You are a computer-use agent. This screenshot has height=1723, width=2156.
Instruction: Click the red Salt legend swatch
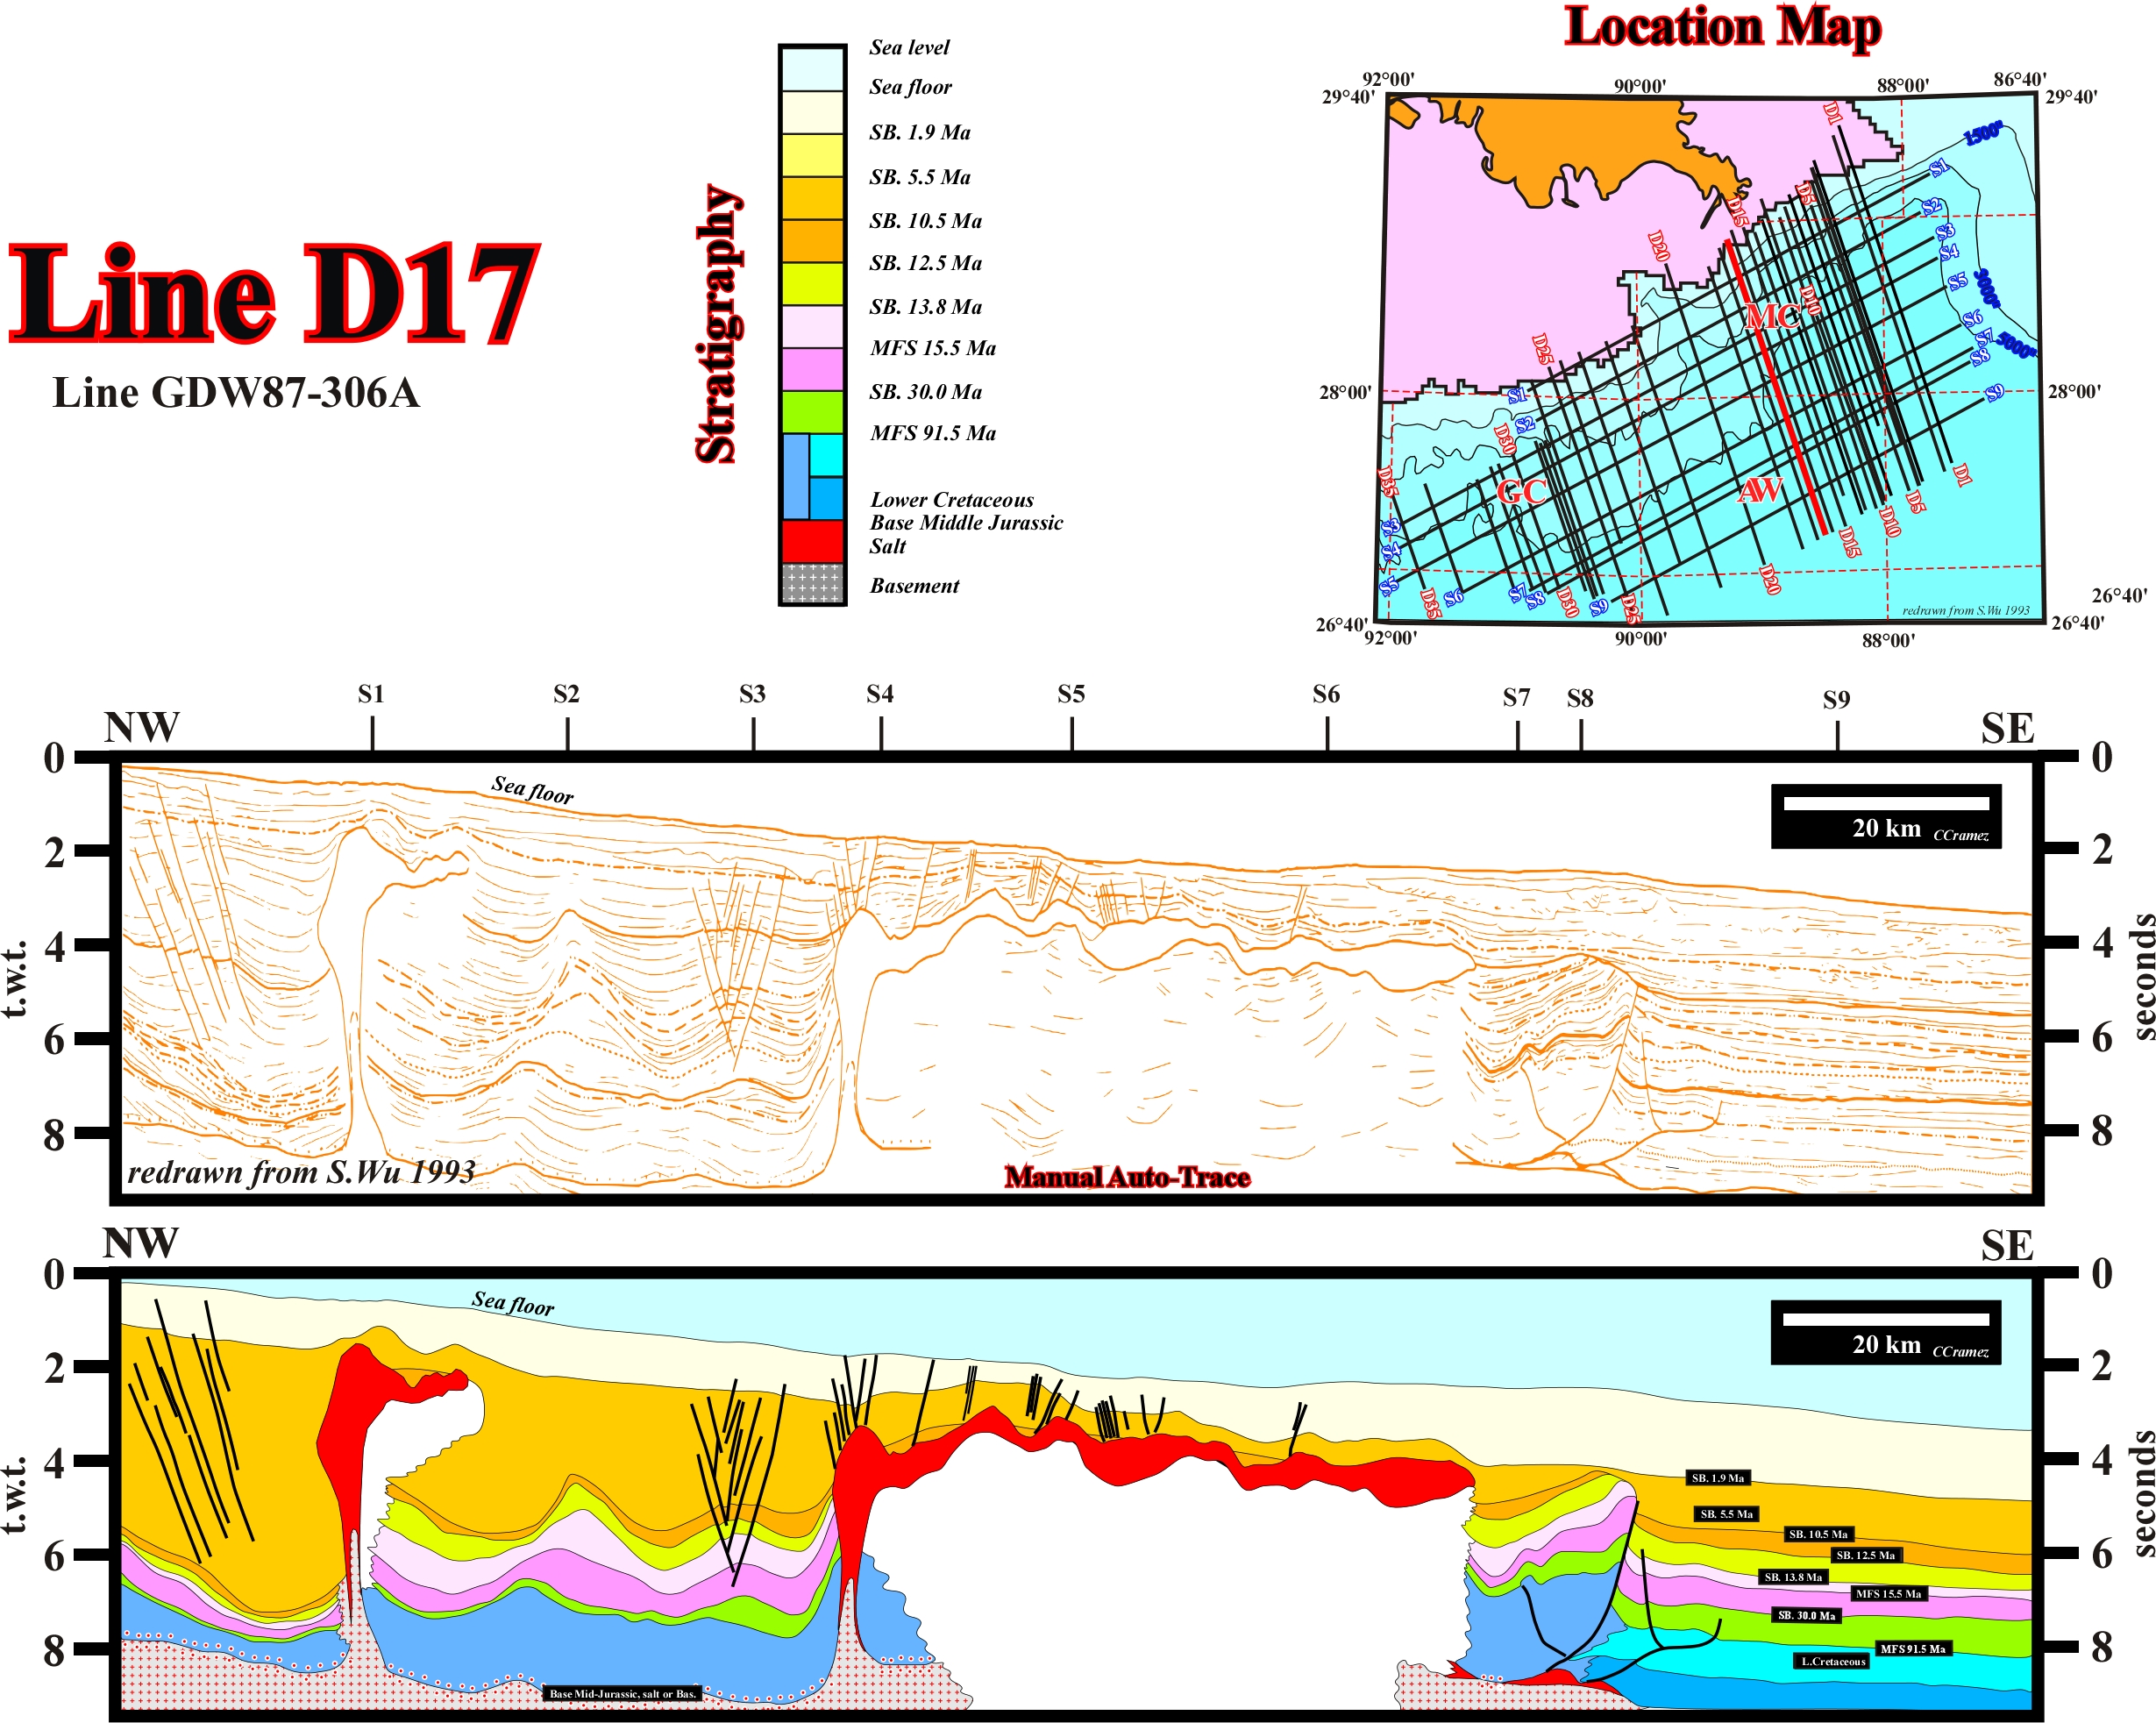point(811,541)
